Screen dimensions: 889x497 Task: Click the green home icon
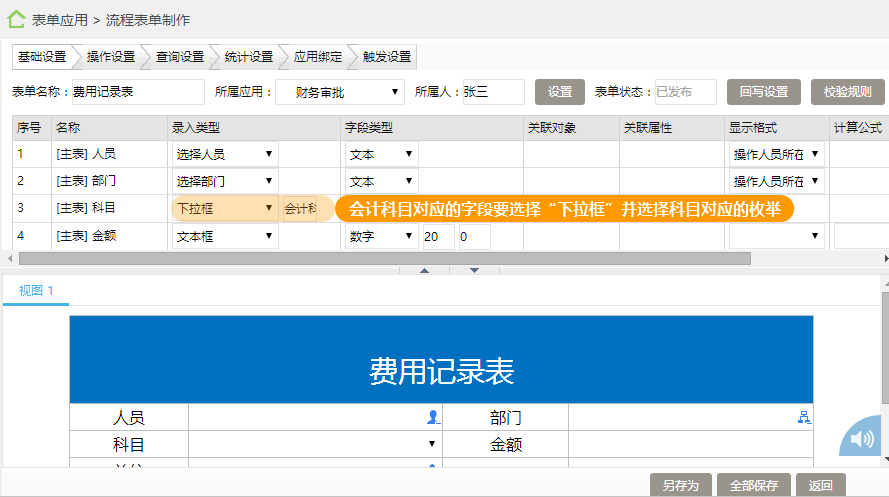coord(16,18)
